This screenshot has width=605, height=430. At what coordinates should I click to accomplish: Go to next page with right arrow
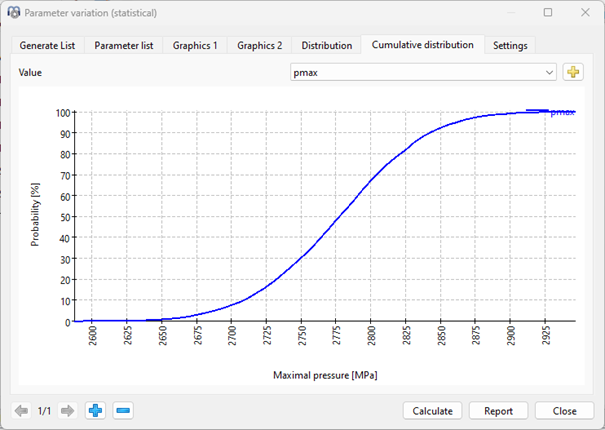tap(67, 411)
